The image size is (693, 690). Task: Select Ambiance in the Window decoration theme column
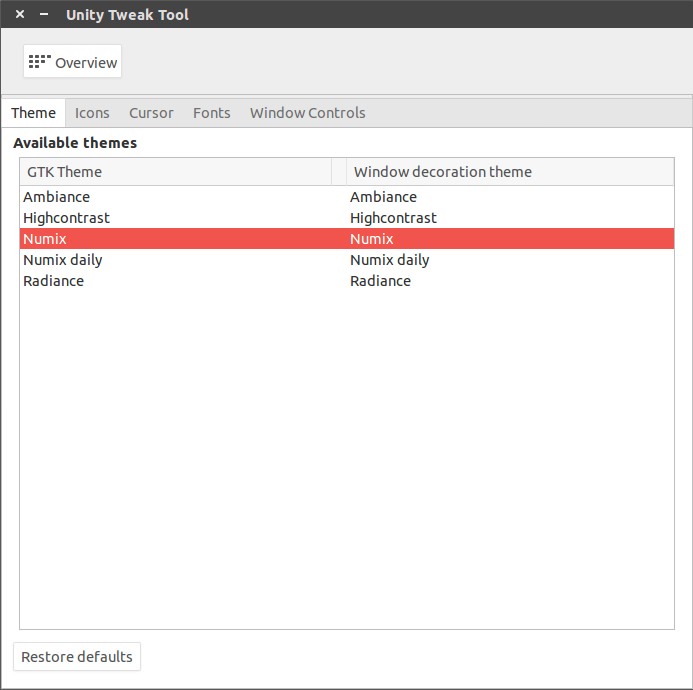(383, 197)
